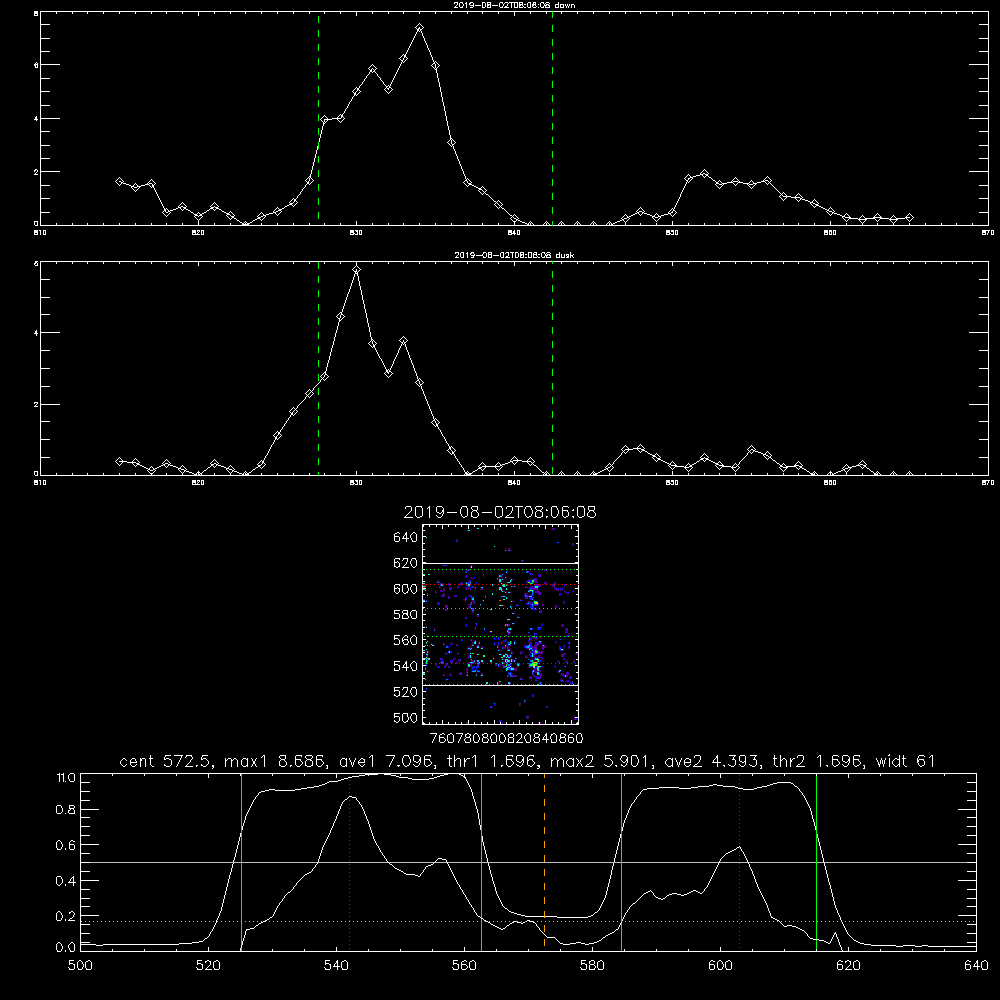Click bottom plot x-axis label '580'
This screenshot has width=1000, height=1000.
592,966
